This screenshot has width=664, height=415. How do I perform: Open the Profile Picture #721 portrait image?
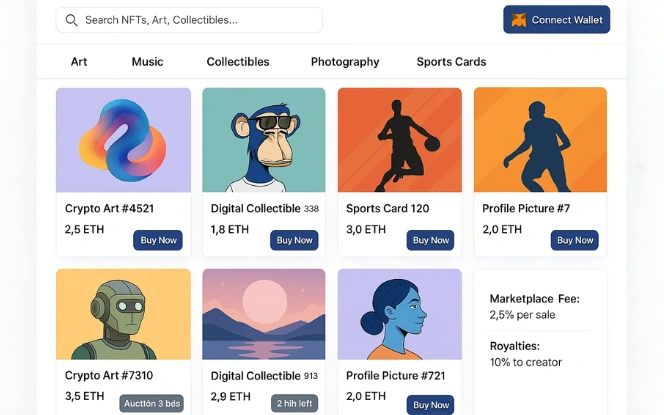click(400, 314)
